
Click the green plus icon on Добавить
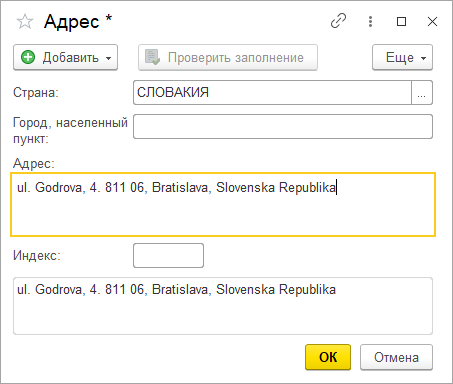(x=28, y=57)
